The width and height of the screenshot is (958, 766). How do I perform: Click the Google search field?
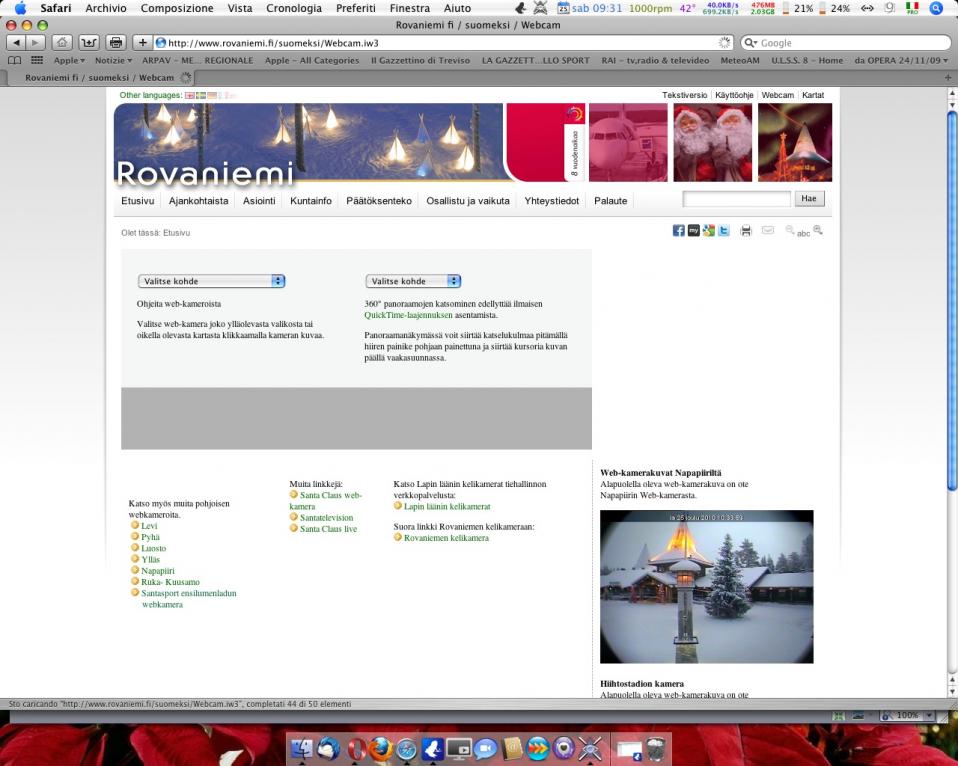coord(846,43)
